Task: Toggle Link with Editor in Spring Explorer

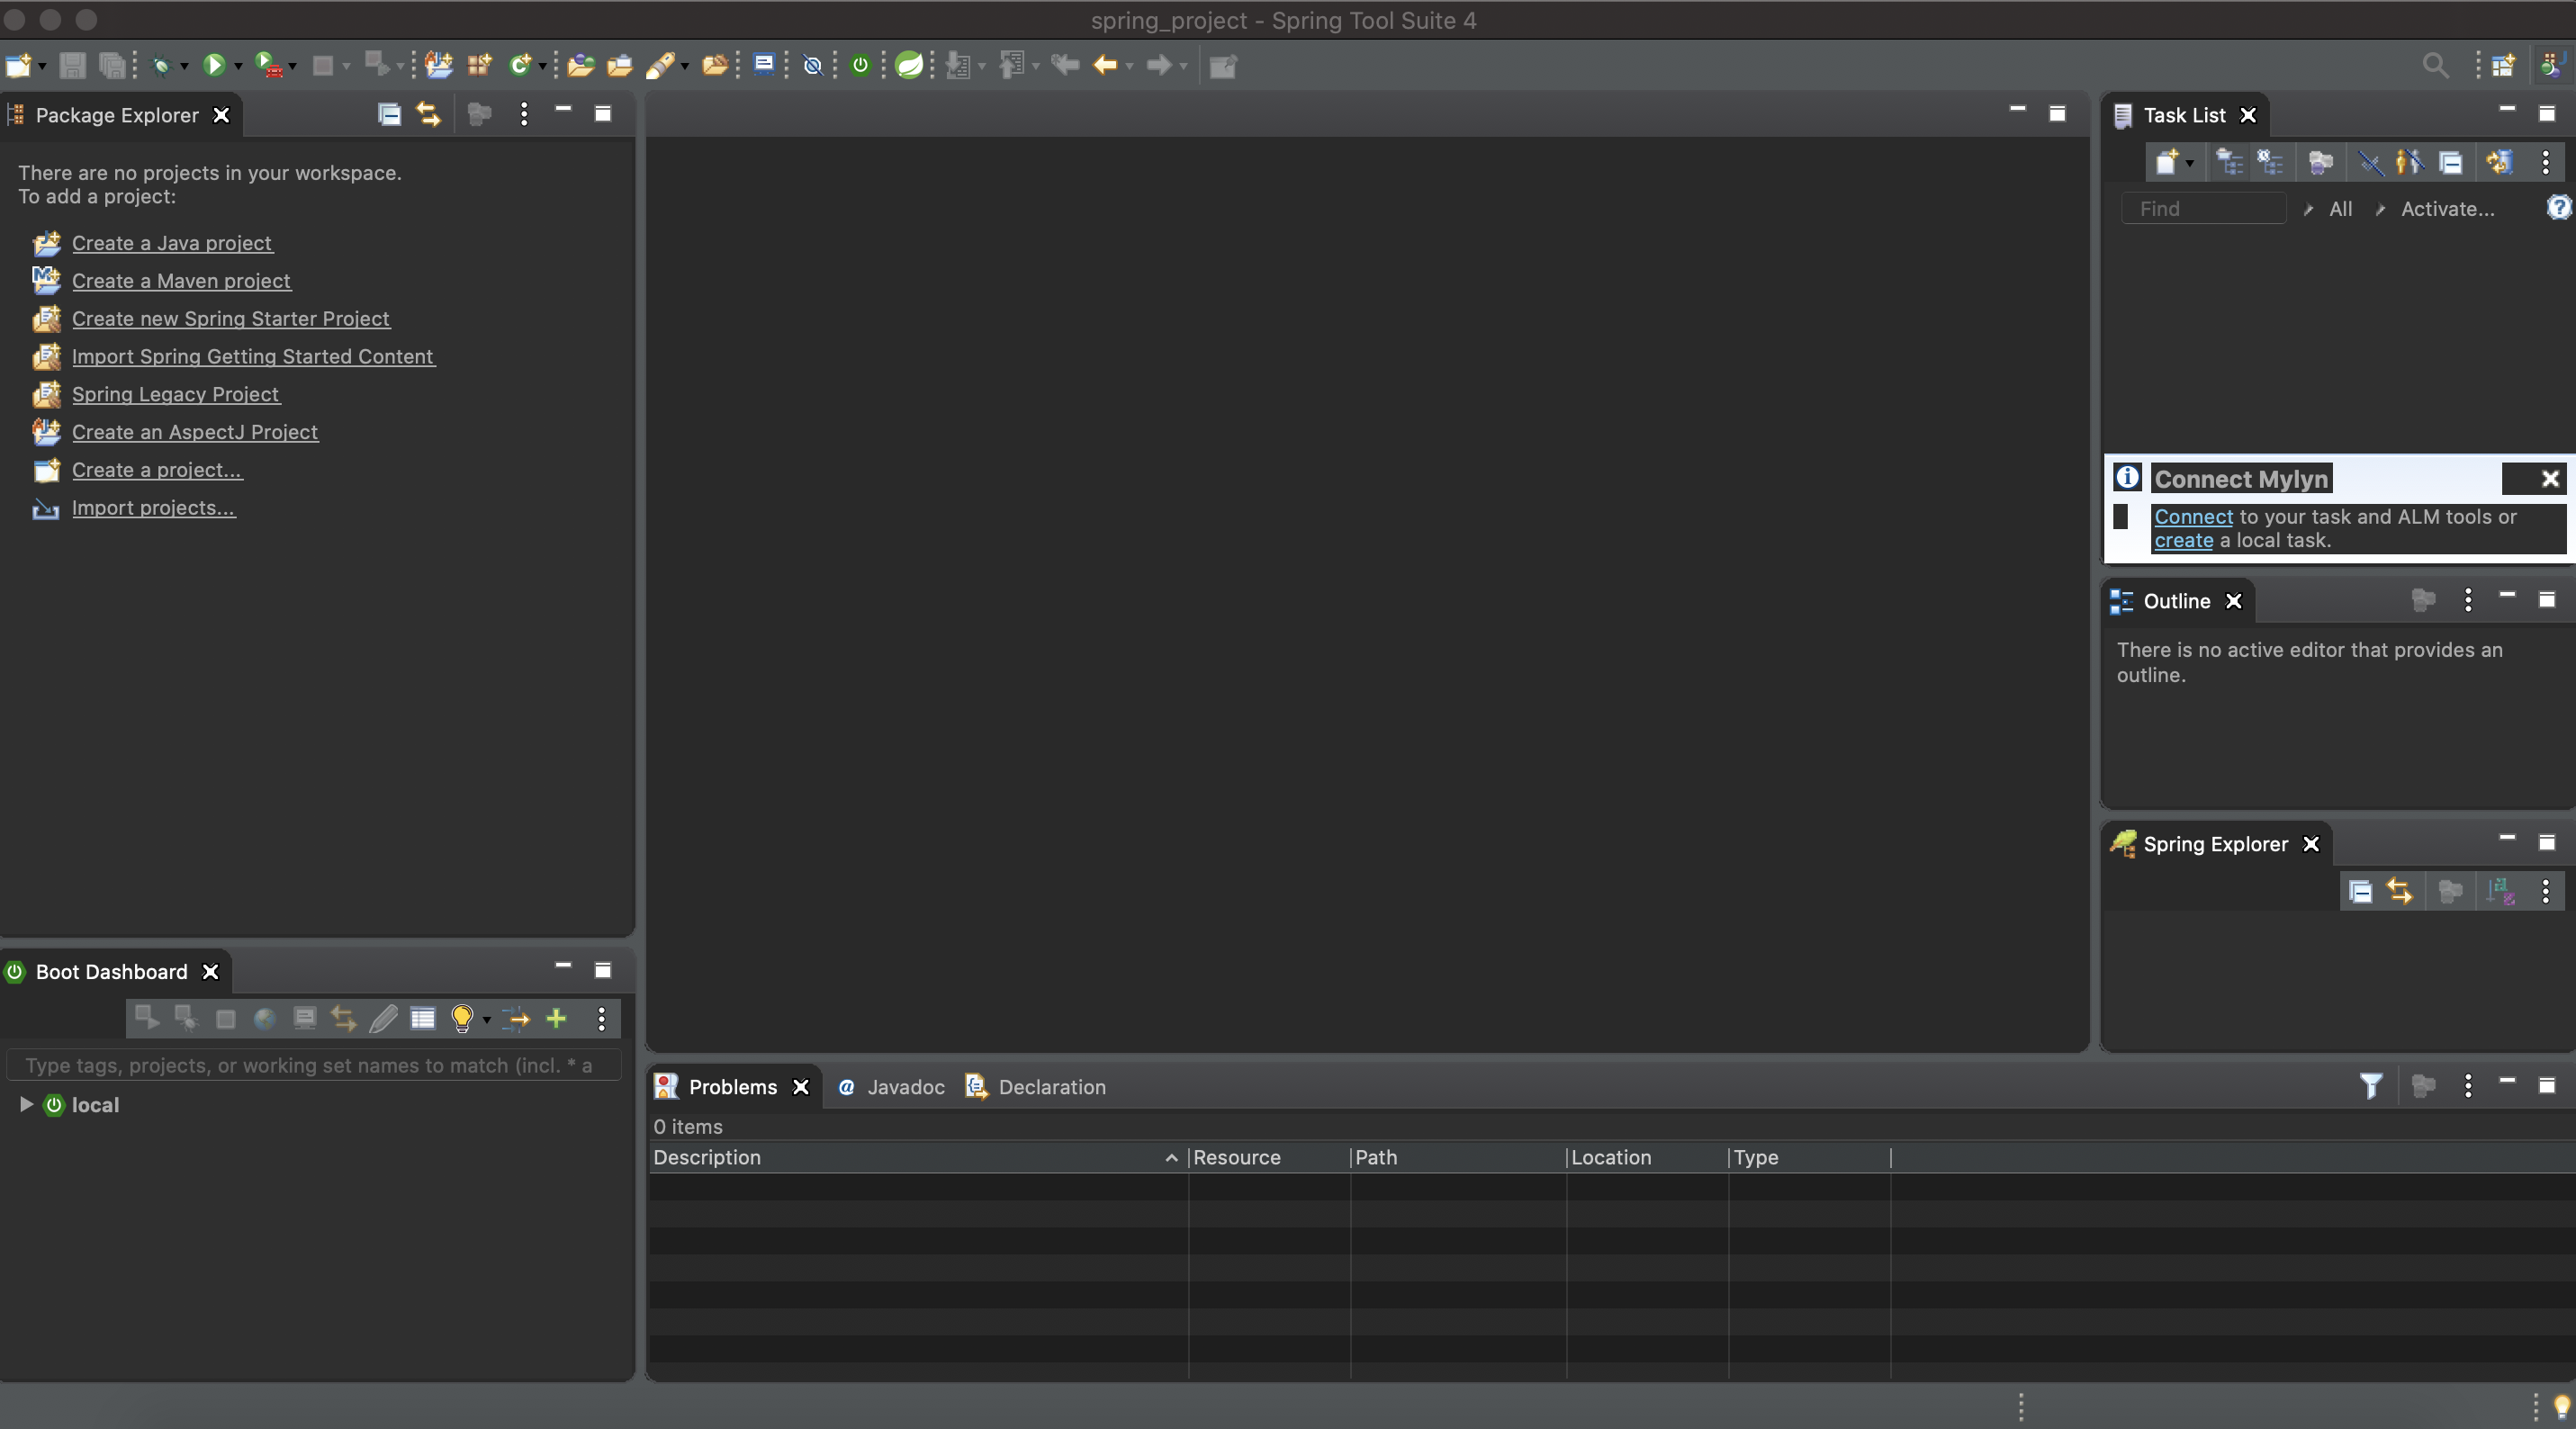Action: [x=2399, y=891]
